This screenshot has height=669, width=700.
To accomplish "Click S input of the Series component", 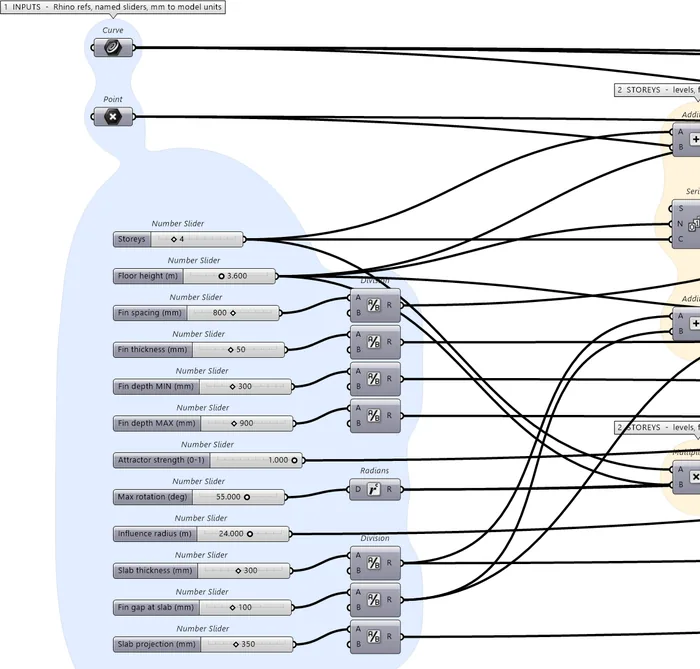I will coord(681,208).
